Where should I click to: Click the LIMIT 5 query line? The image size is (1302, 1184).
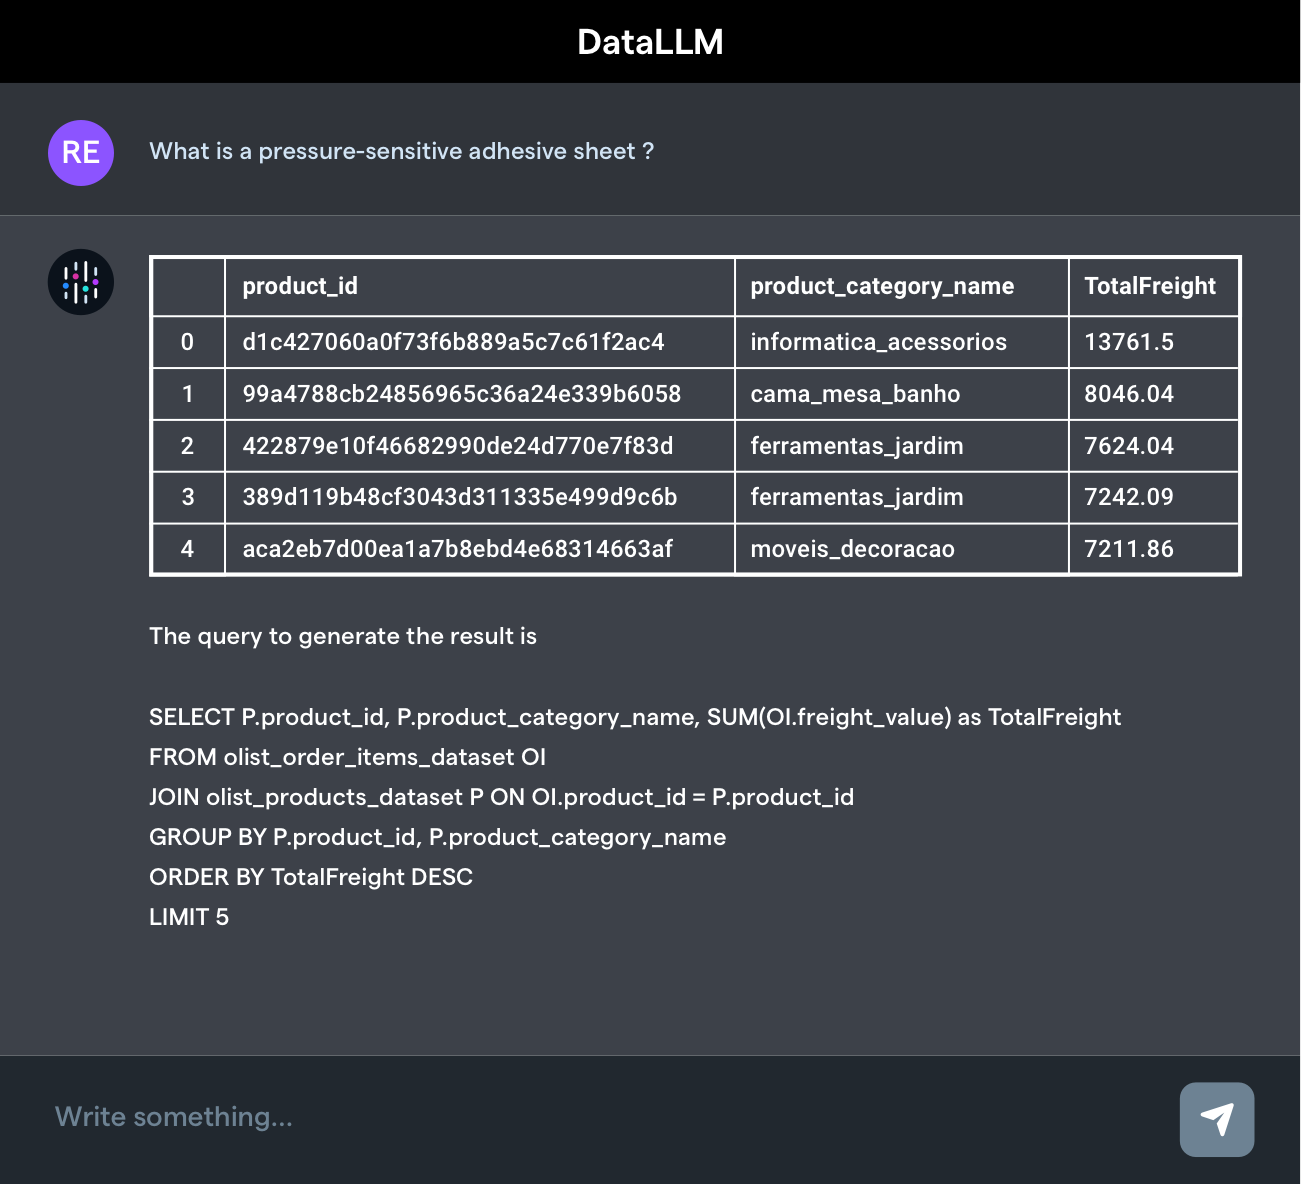click(x=189, y=917)
